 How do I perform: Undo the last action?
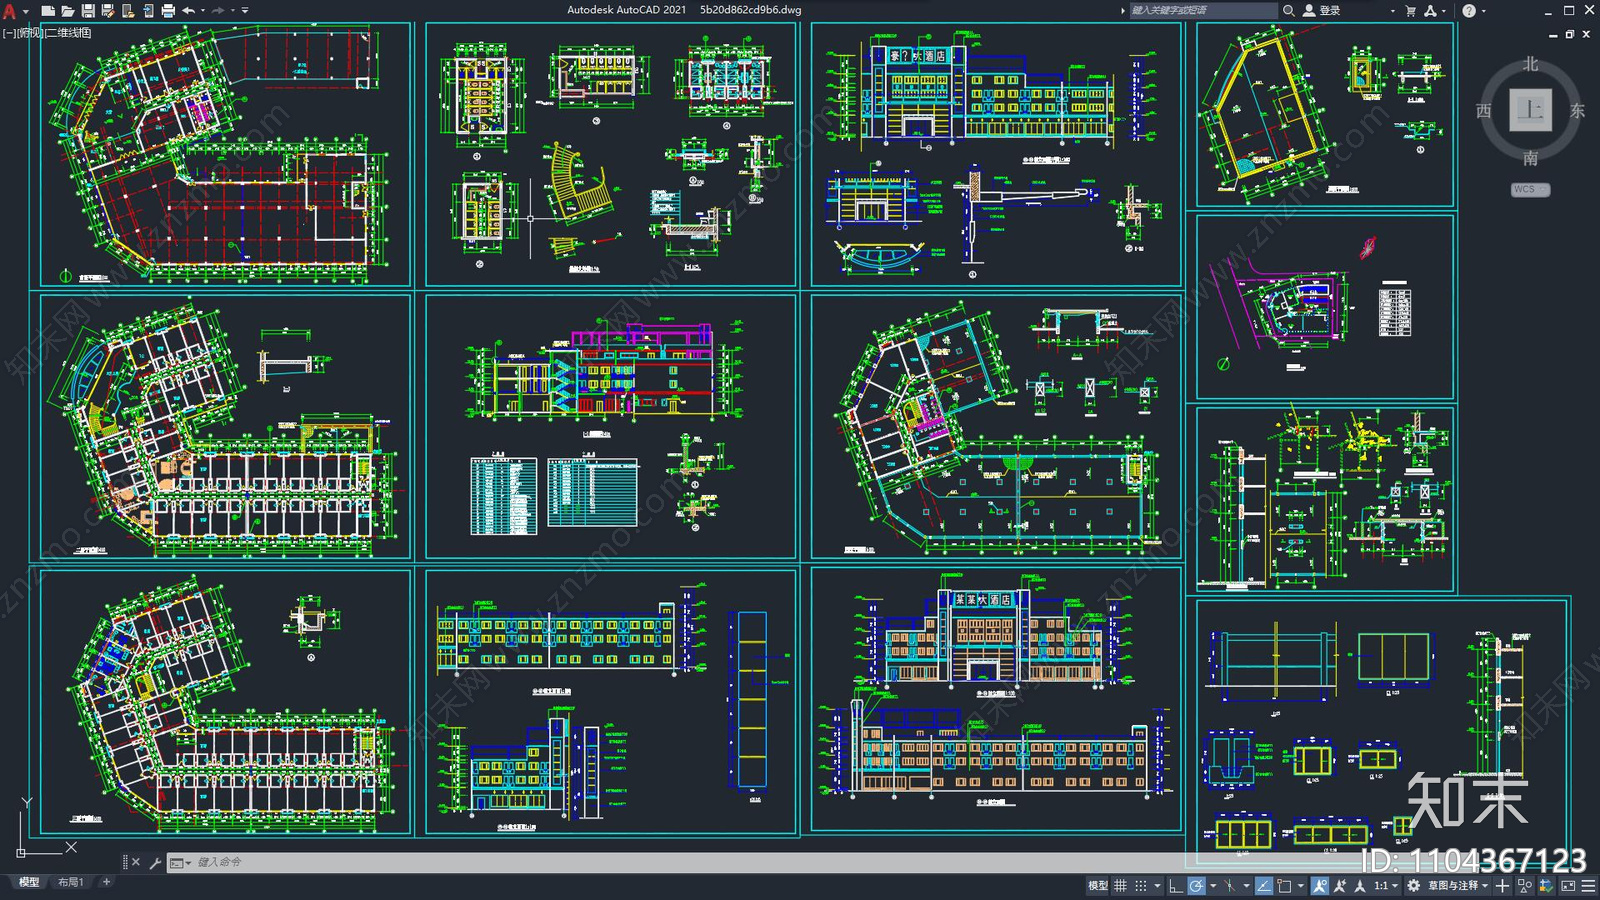point(188,11)
